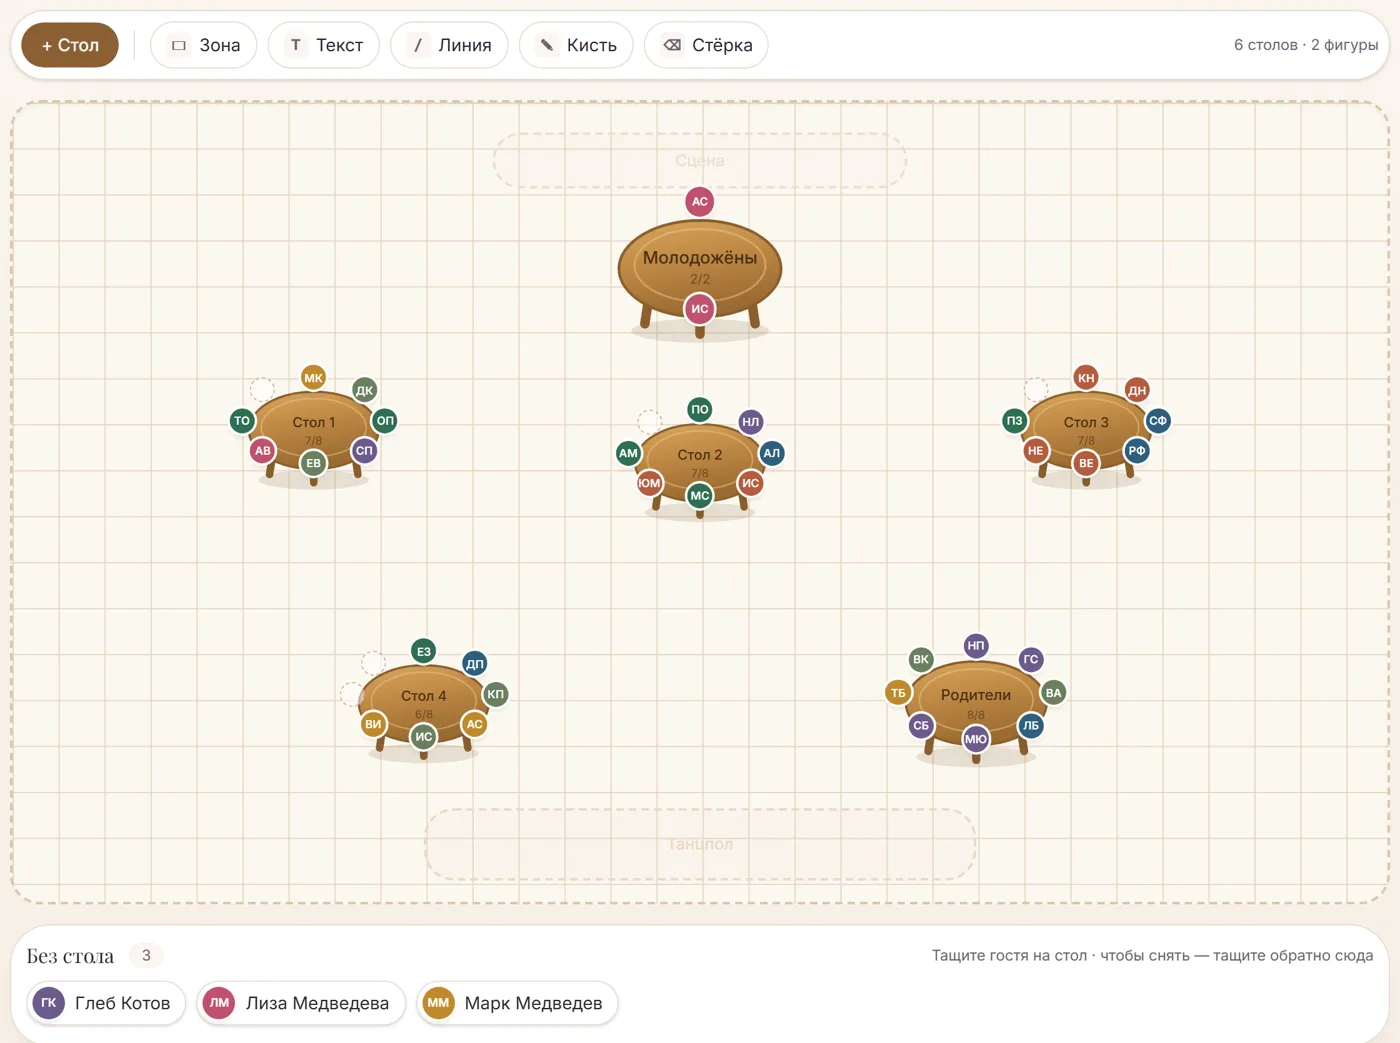The height and width of the screenshot is (1043, 1400).
Task: Click the Стол 2 table label
Action: coord(700,454)
